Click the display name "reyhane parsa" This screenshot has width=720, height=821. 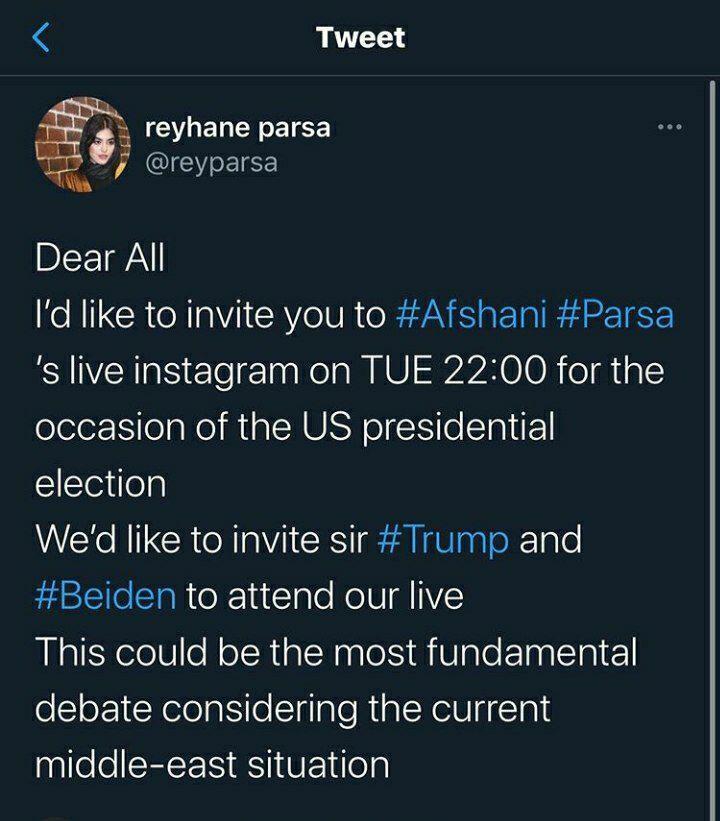[237, 128]
